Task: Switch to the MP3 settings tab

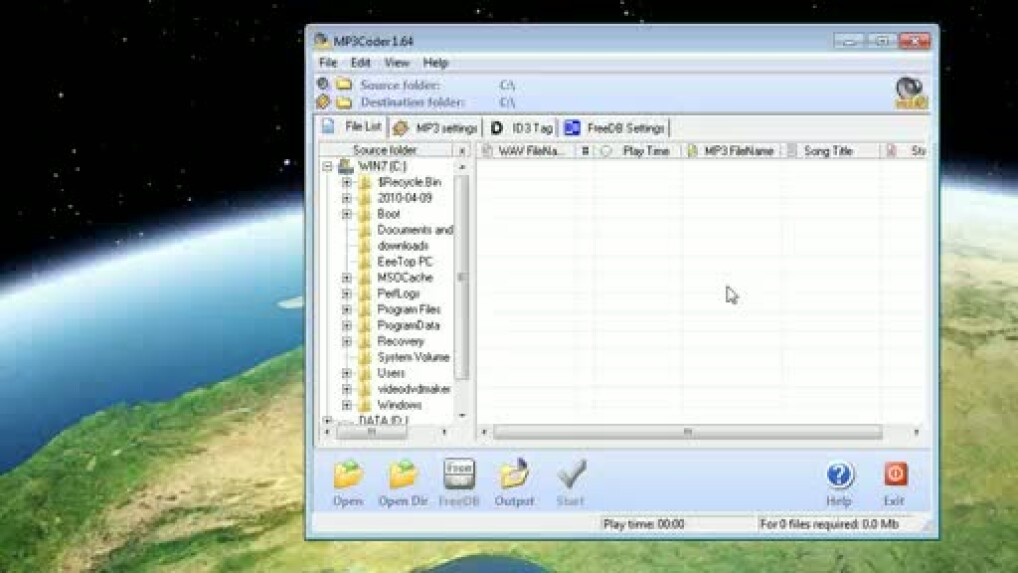Action: point(436,128)
